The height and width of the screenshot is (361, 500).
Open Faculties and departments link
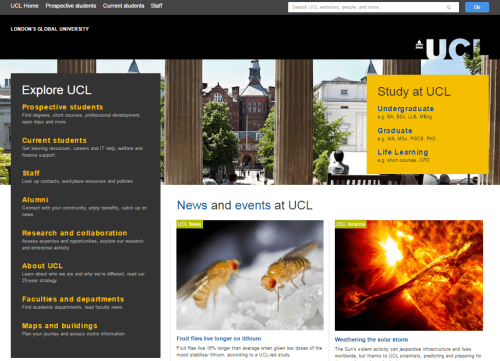click(73, 299)
